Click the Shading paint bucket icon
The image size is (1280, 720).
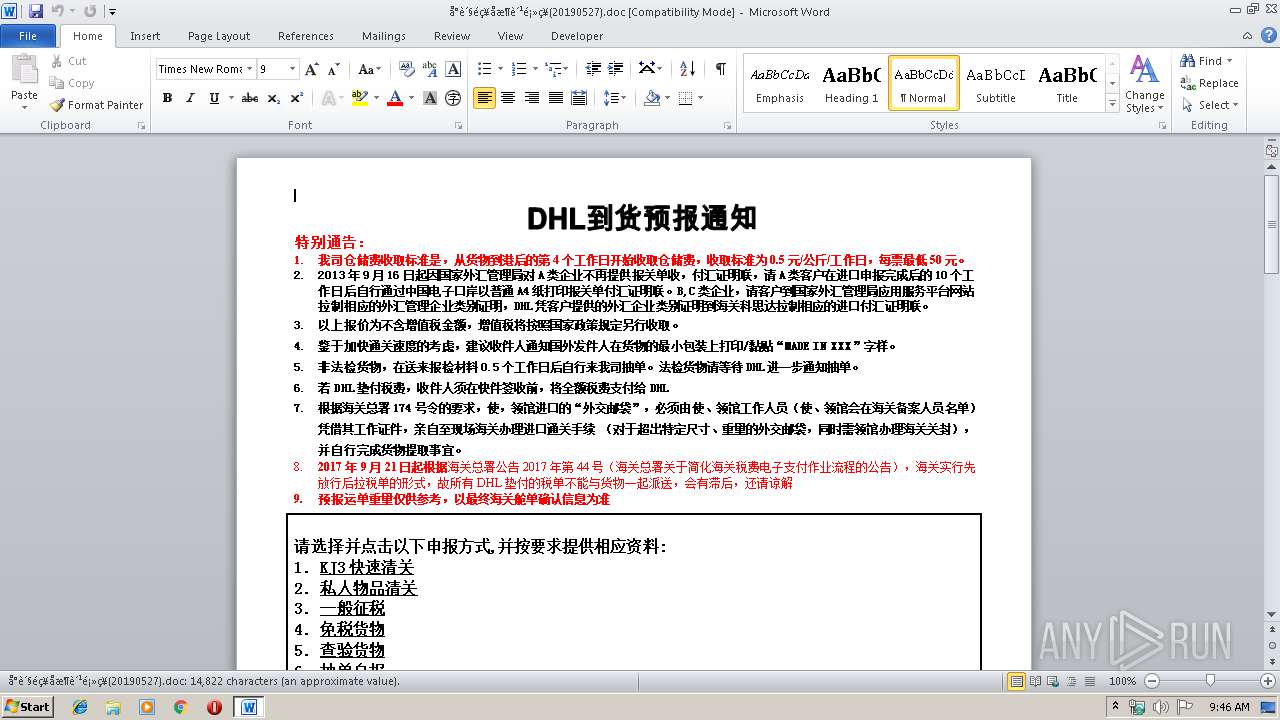pyautogui.click(x=651, y=98)
